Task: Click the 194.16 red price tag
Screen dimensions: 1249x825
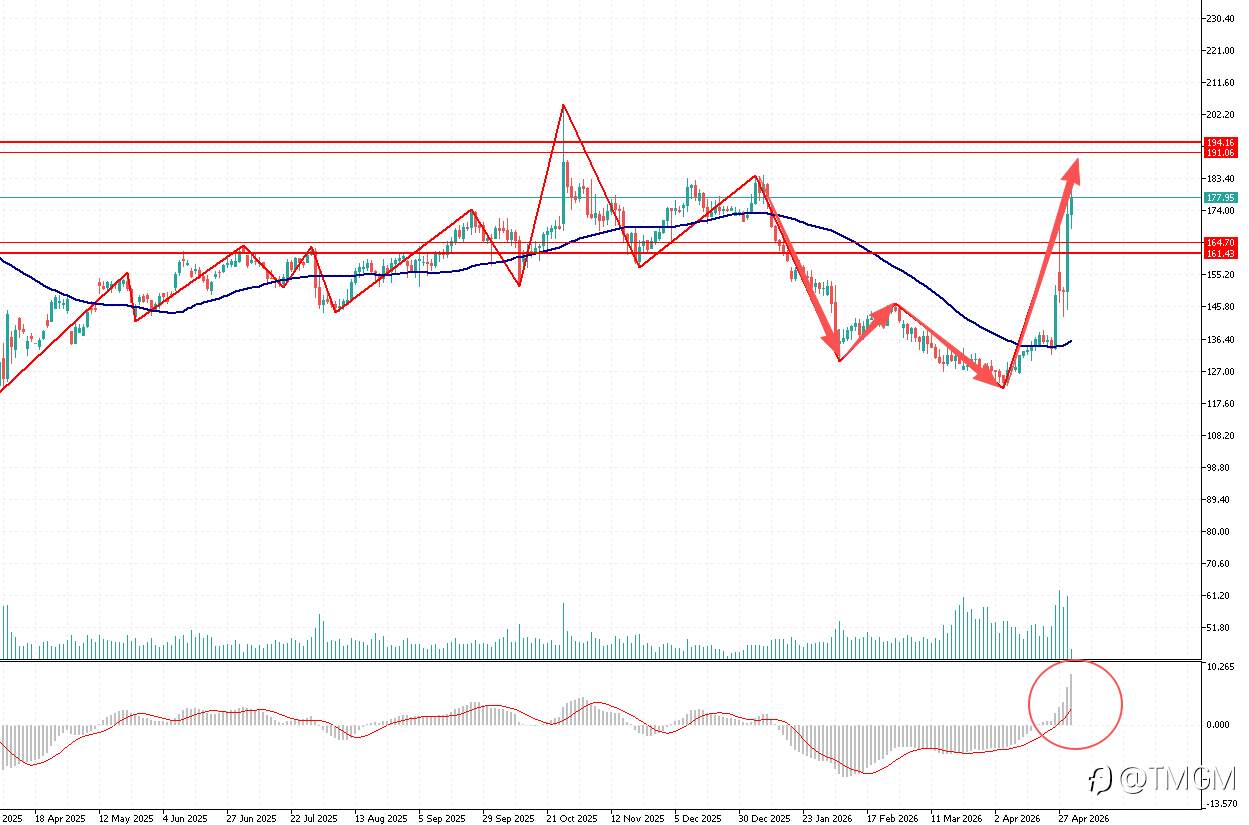Action: click(x=1221, y=143)
